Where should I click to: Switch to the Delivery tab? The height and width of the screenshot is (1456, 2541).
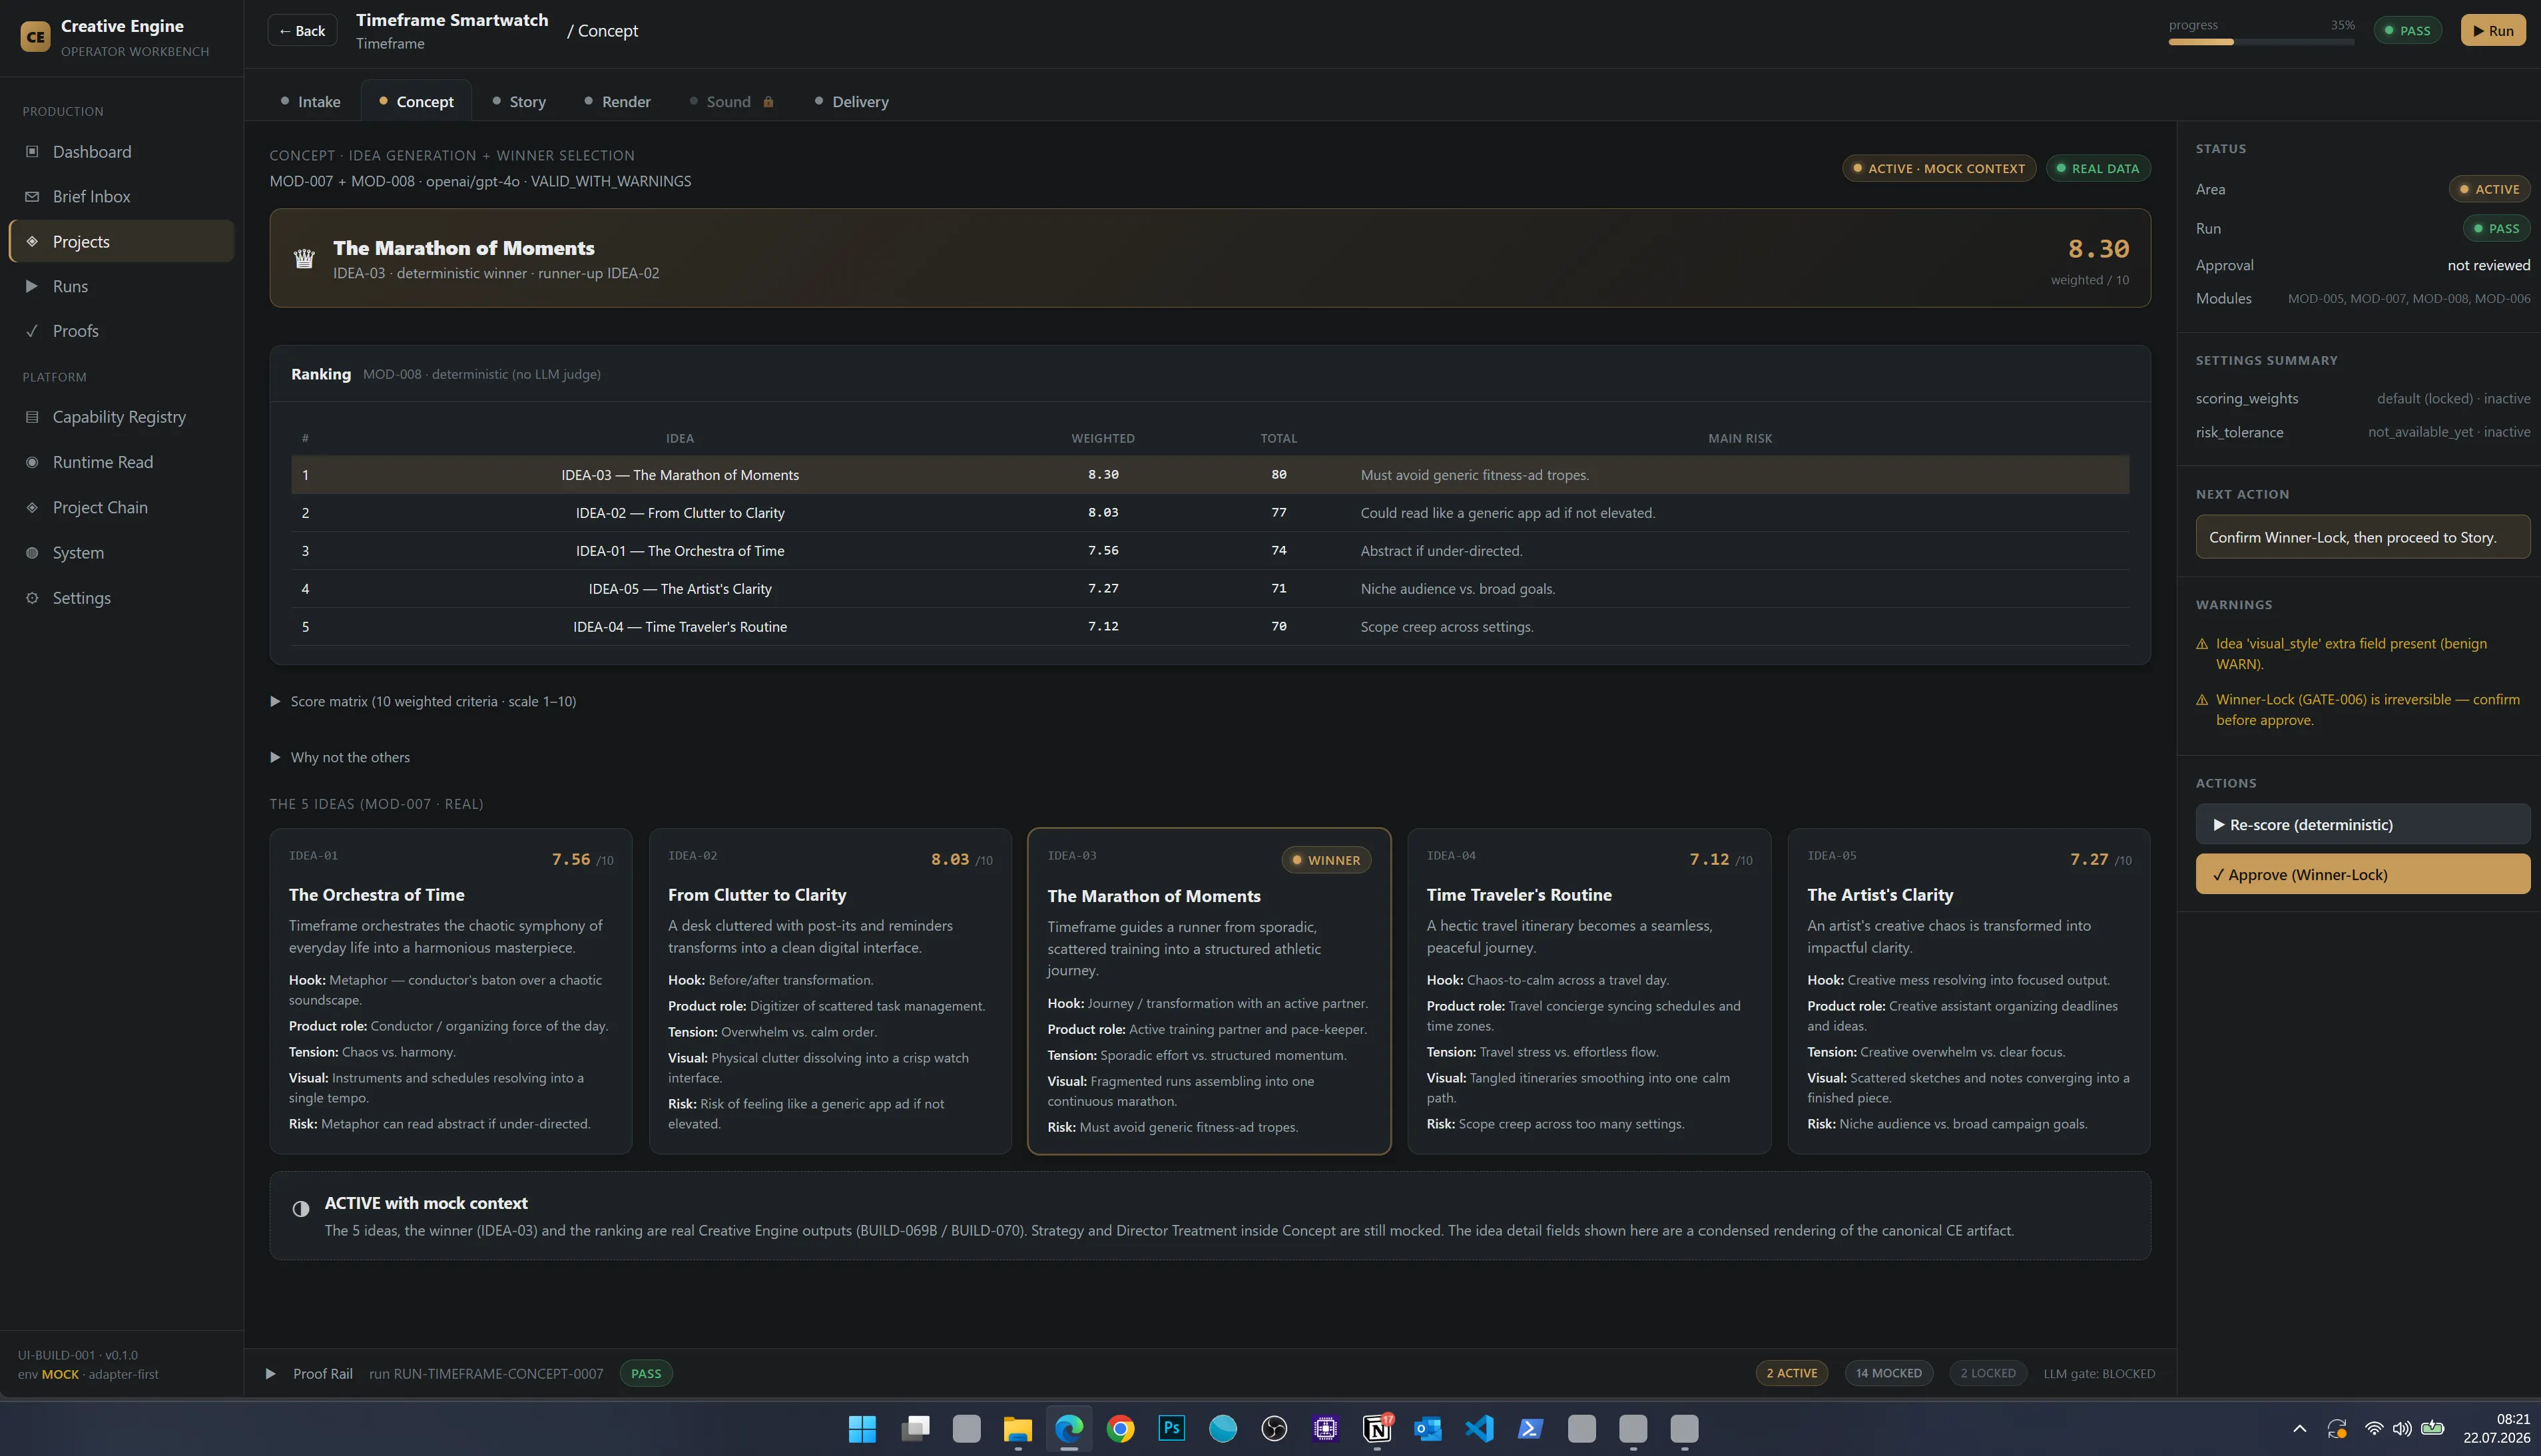tap(851, 102)
